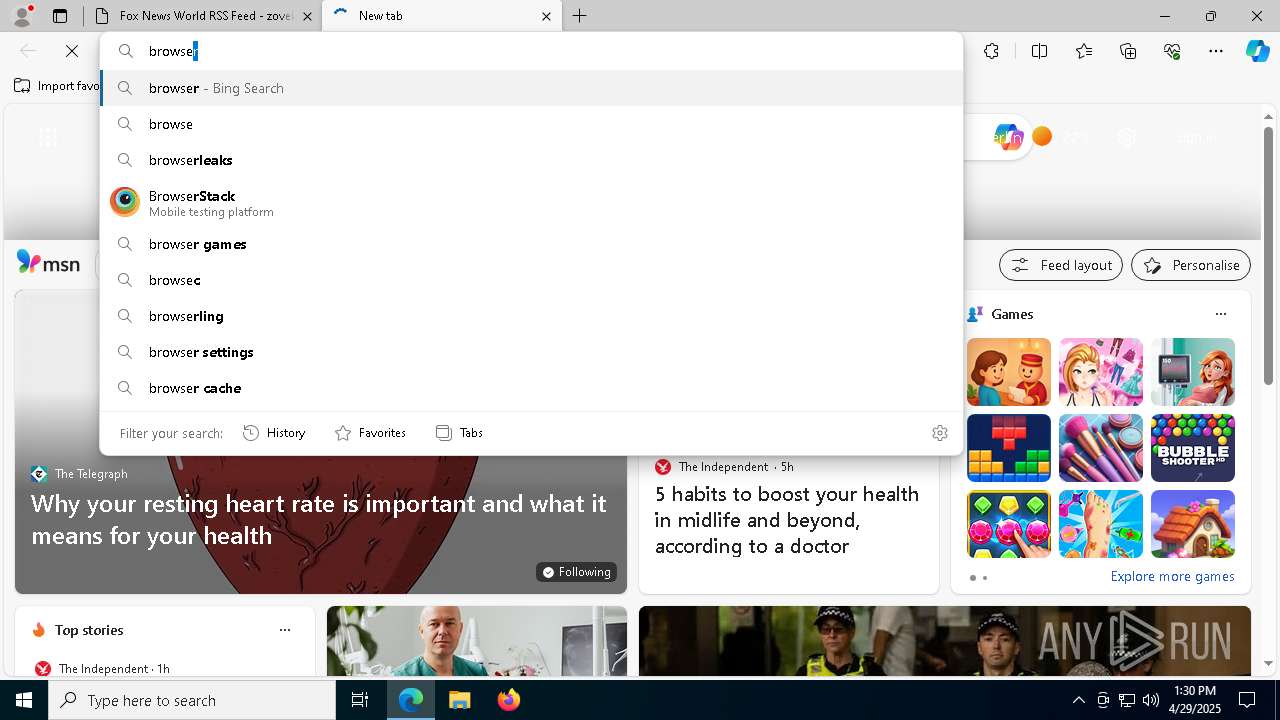Open address bar search settings gear
The image size is (1280, 720).
point(940,433)
